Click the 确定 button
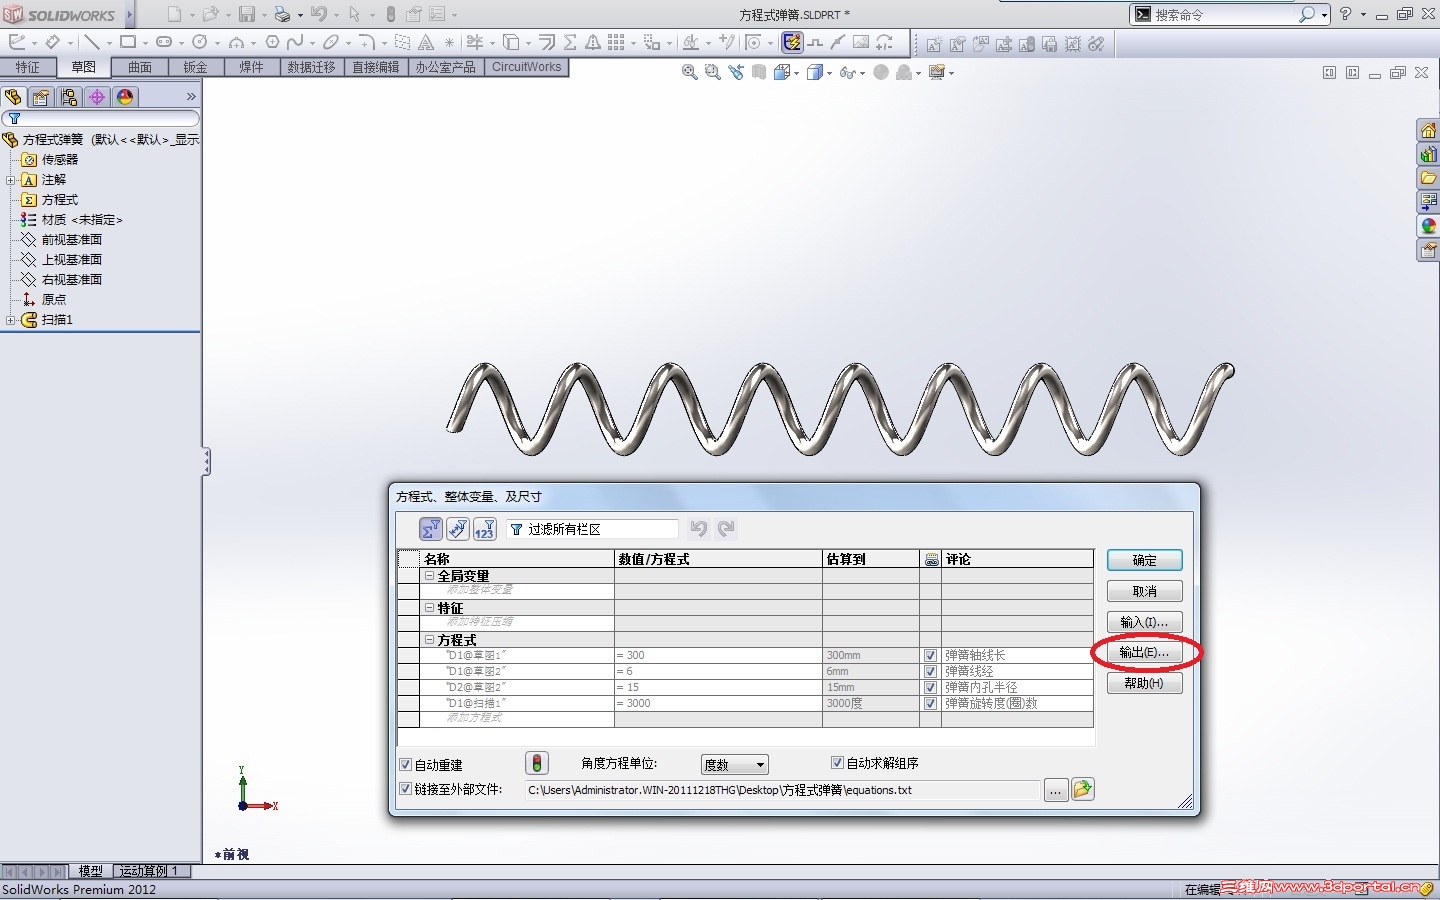This screenshot has width=1440, height=900. click(1145, 560)
